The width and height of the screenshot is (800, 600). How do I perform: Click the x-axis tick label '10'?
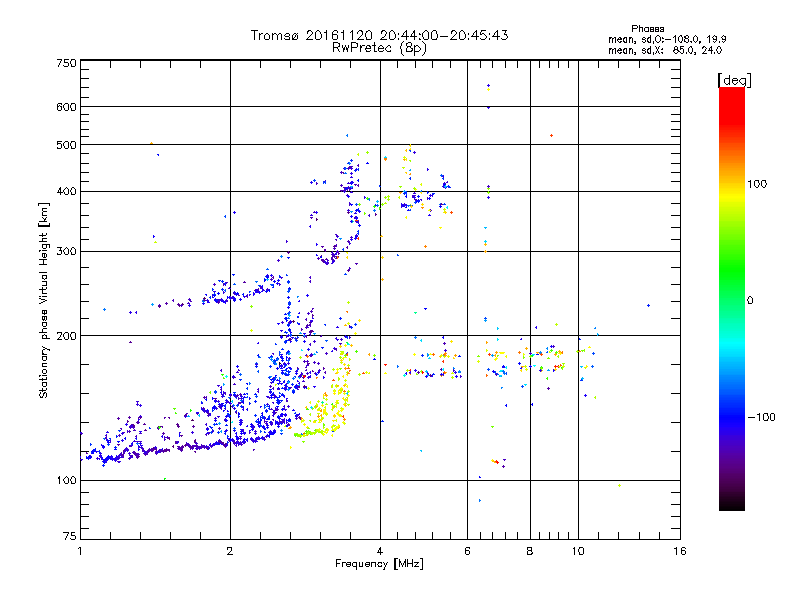[578, 551]
